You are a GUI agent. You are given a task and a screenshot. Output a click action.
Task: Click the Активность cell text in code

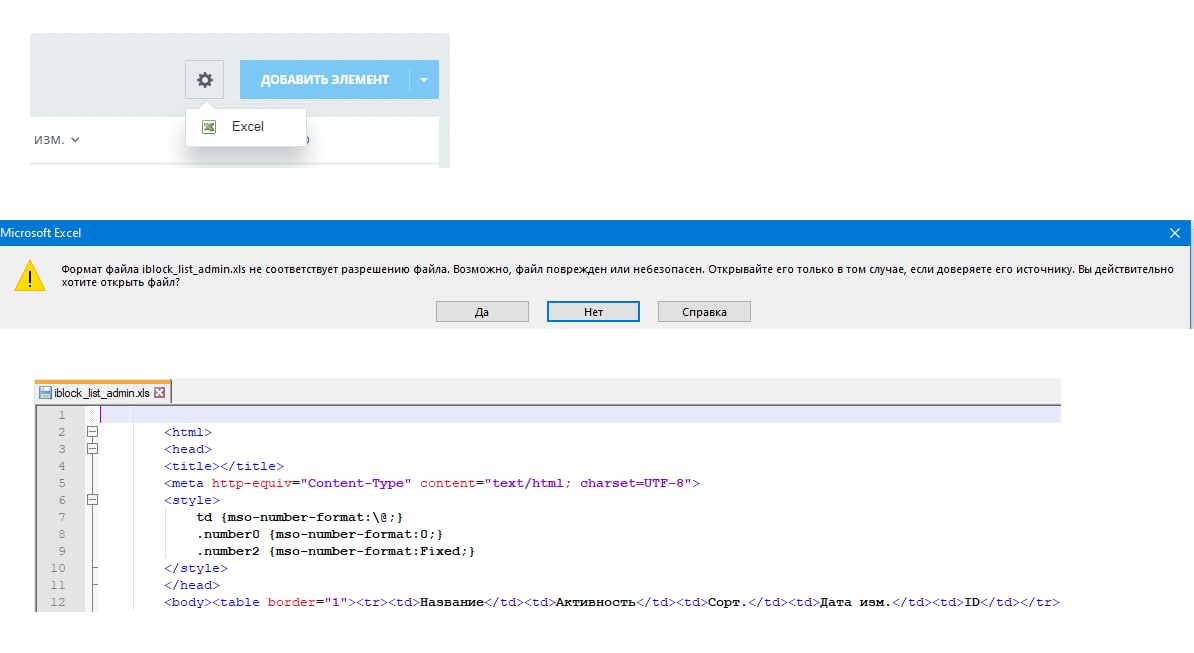pos(595,602)
